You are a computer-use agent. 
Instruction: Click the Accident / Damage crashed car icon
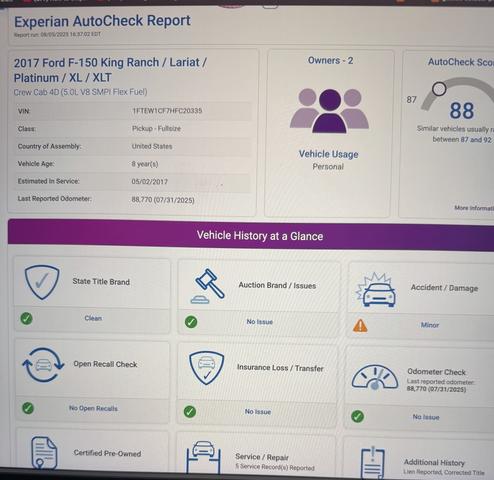click(376, 289)
